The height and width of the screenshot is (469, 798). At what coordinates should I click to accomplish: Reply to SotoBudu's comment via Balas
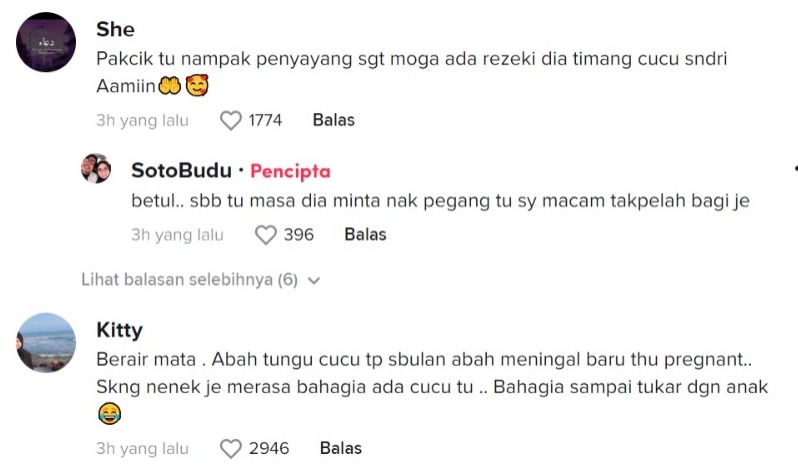(365, 235)
